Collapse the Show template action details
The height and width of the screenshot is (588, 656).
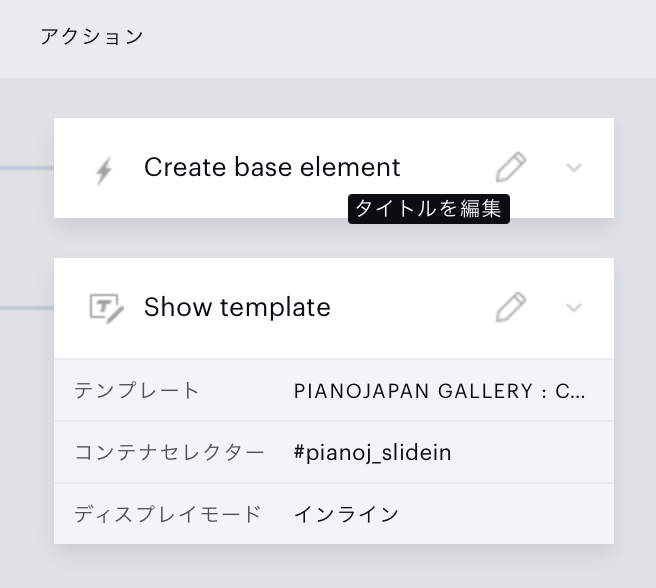[574, 308]
